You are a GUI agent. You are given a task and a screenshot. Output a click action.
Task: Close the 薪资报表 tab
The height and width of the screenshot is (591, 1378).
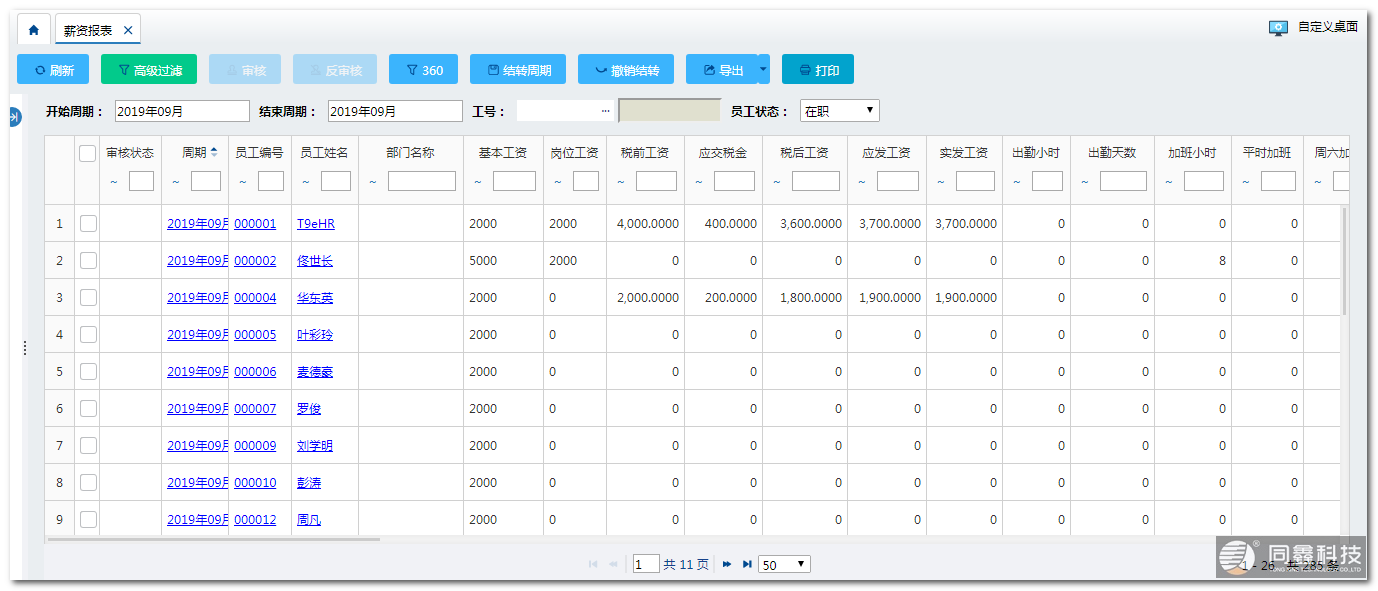tap(128, 30)
